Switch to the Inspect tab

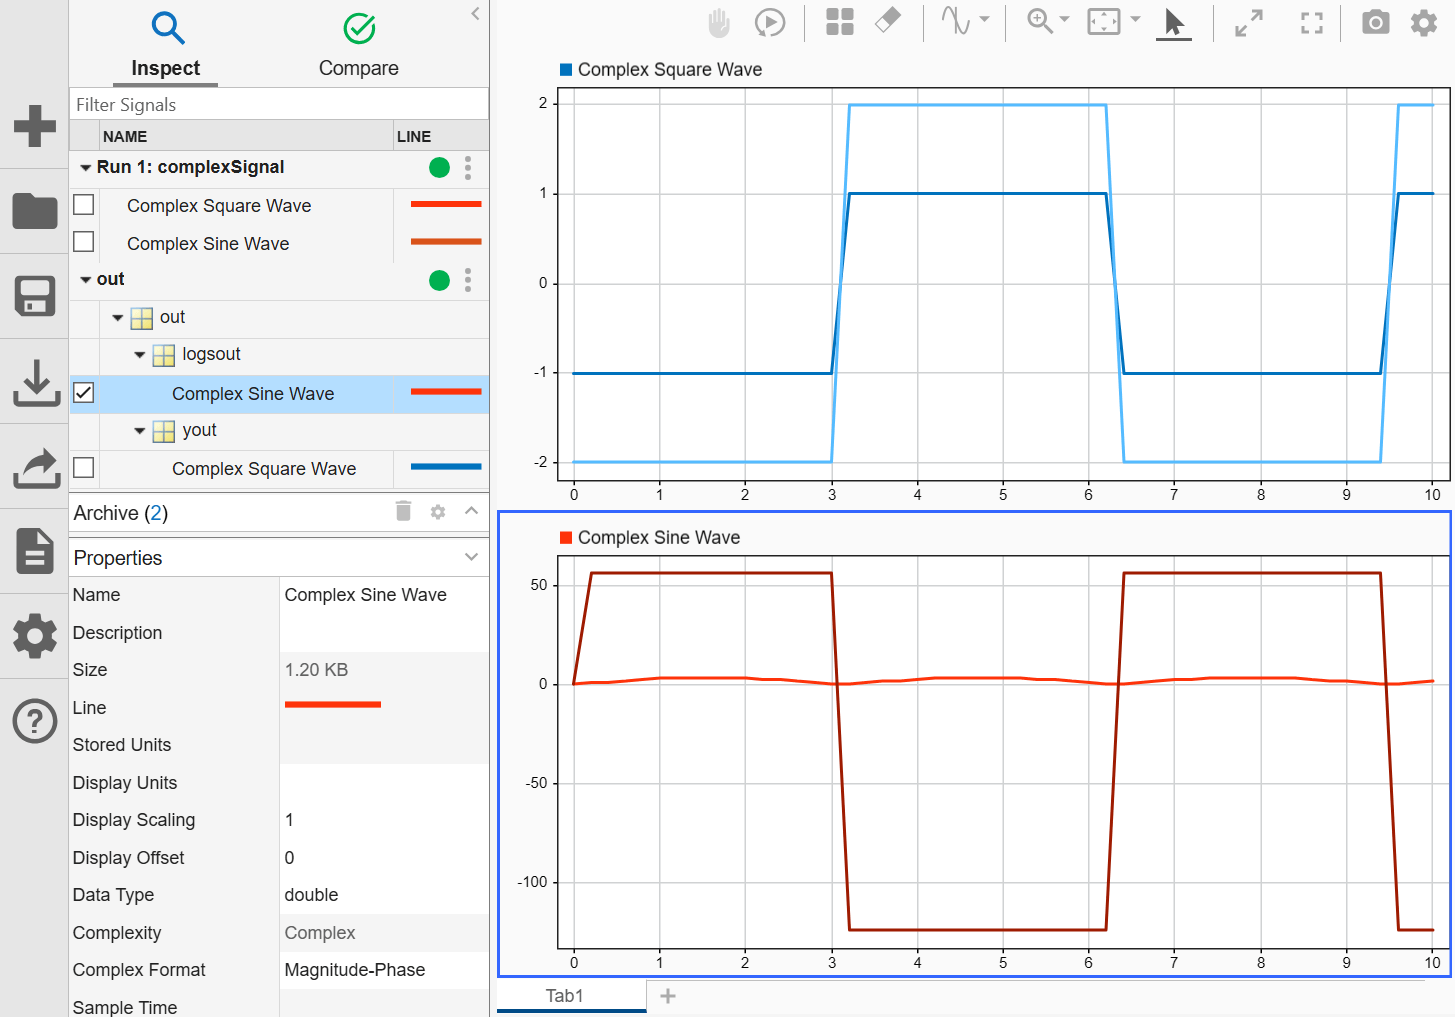click(x=166, y=45)
